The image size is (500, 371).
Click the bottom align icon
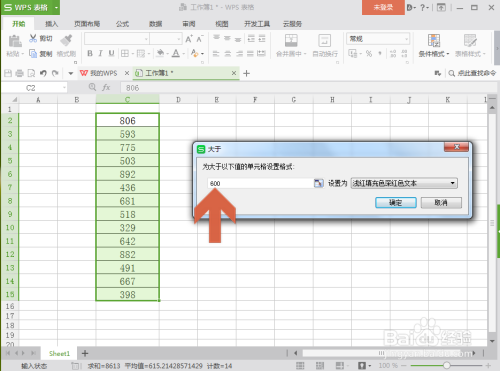[x=238, y=39]
